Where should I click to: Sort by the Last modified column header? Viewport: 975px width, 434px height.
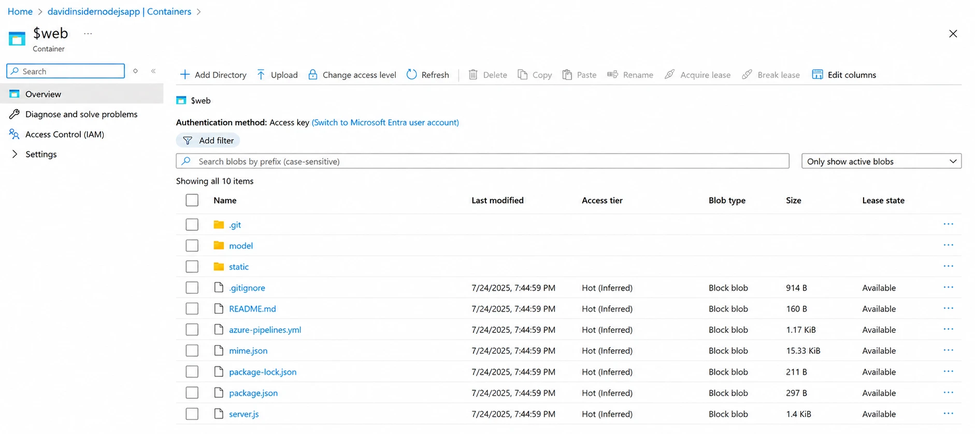[x=497, y=200]
